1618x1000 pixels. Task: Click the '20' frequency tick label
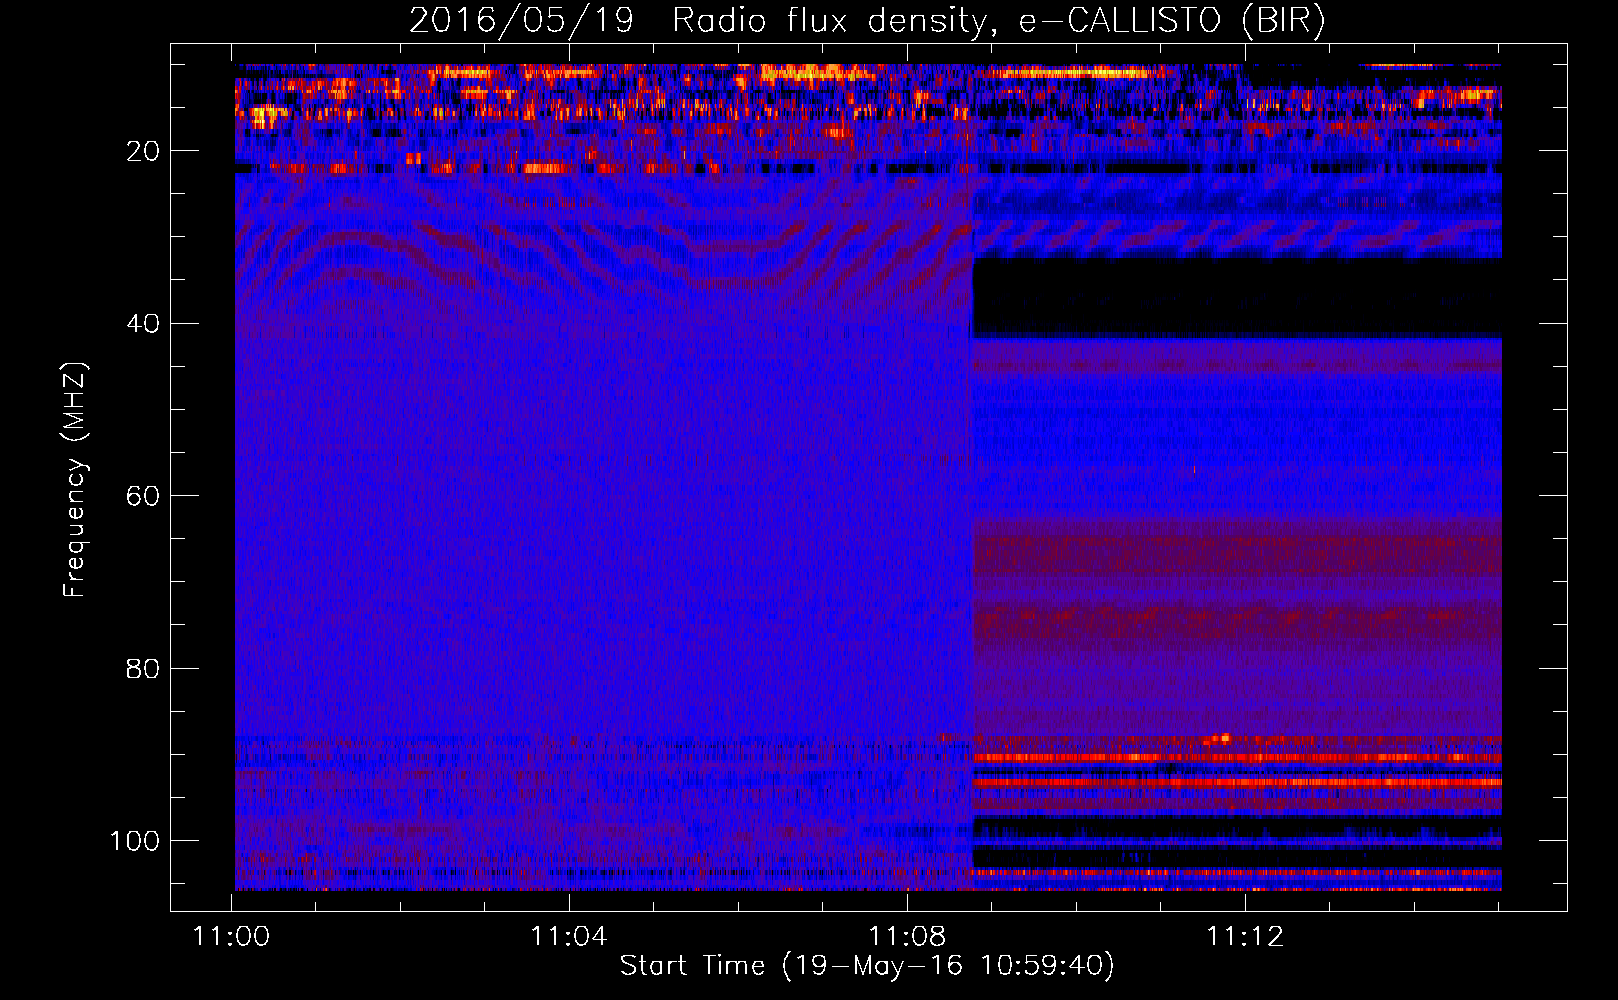[143, 151]
